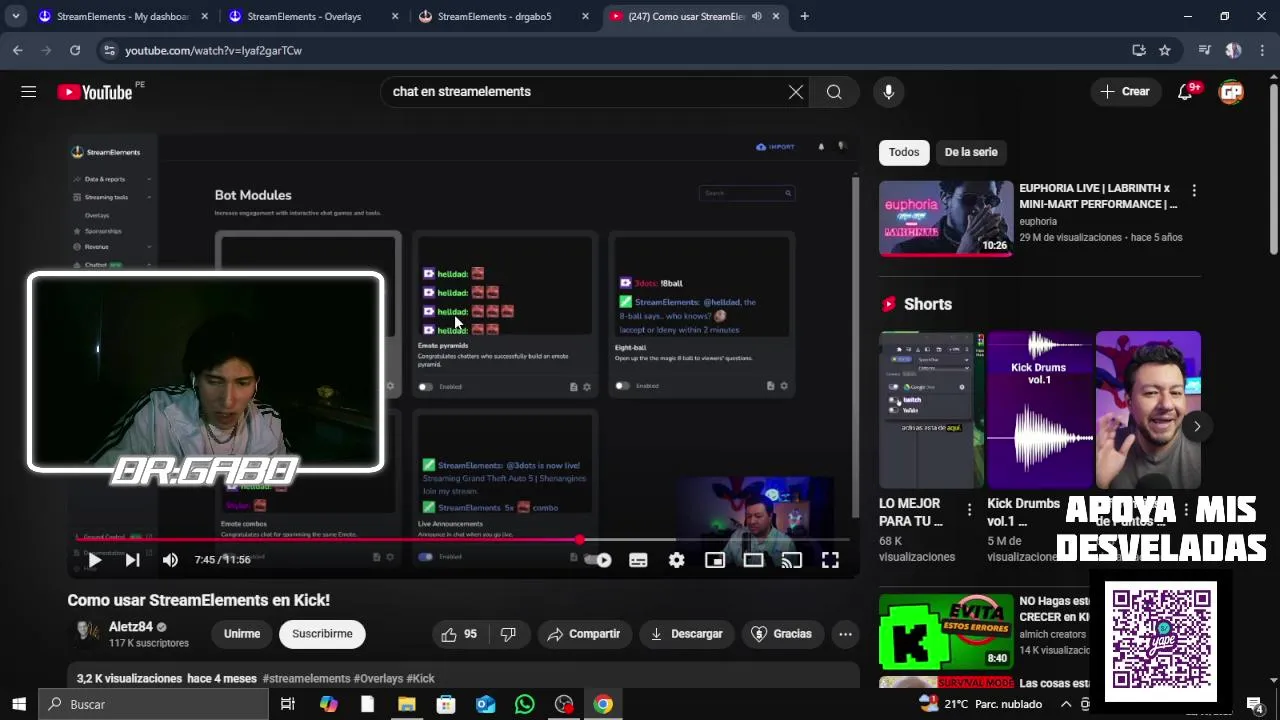Open the Aletz84 channel link
Image resolution: width=1280 pixels, height=720 pixels.
[x=131, y=627]
